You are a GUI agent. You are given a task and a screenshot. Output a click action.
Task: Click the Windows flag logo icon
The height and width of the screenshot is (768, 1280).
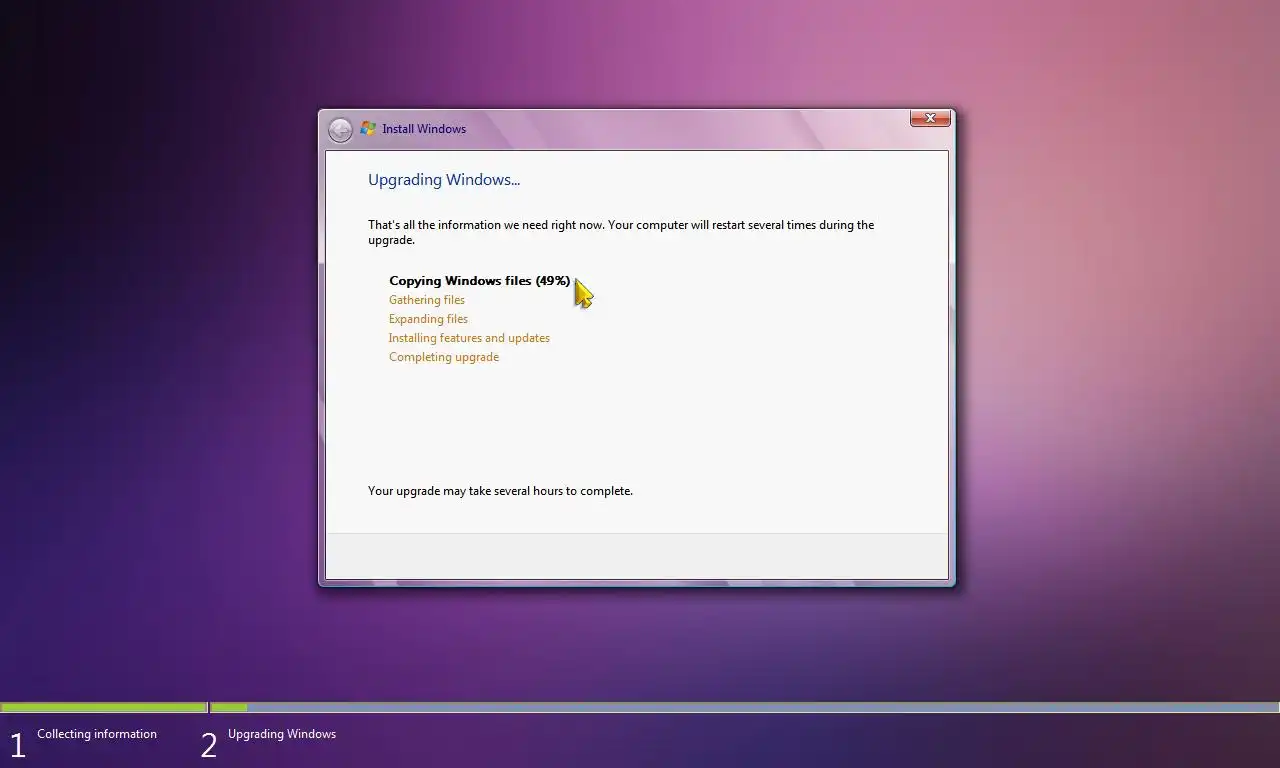coord(368,129)
